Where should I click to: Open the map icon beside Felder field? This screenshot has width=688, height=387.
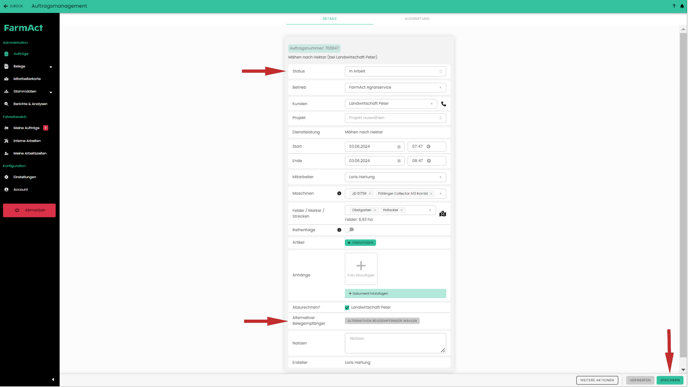coord(443,214)
